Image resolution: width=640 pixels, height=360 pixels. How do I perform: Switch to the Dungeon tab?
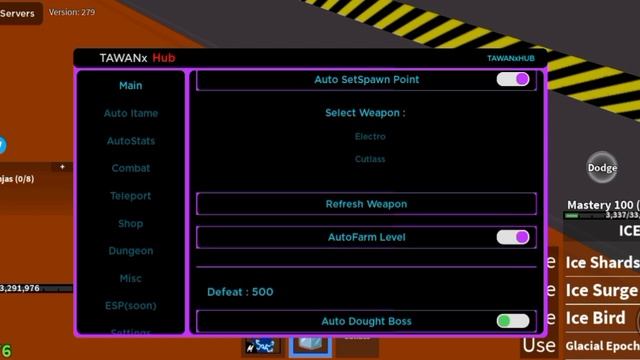click(131, 251)
